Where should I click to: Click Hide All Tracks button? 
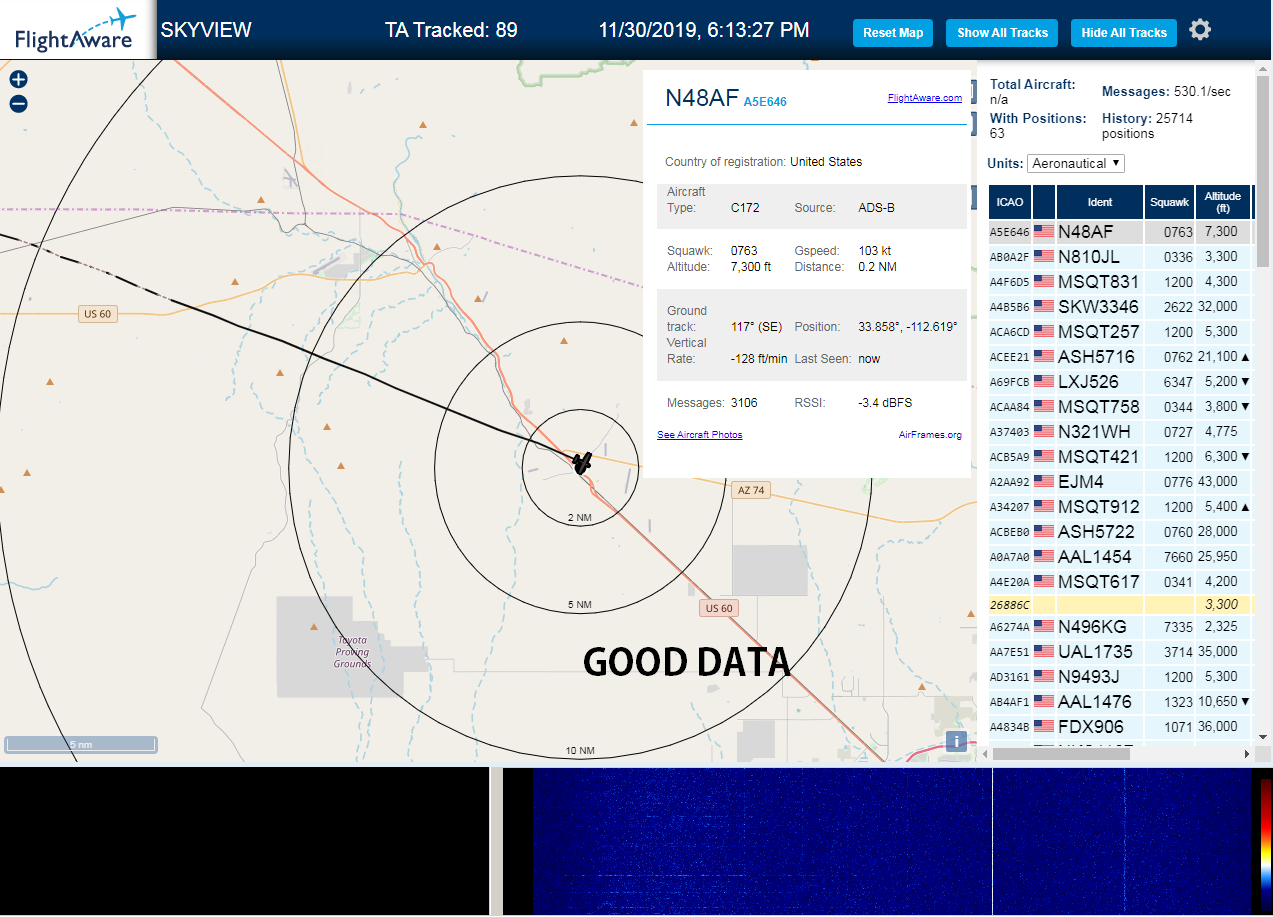[1124, 33]
